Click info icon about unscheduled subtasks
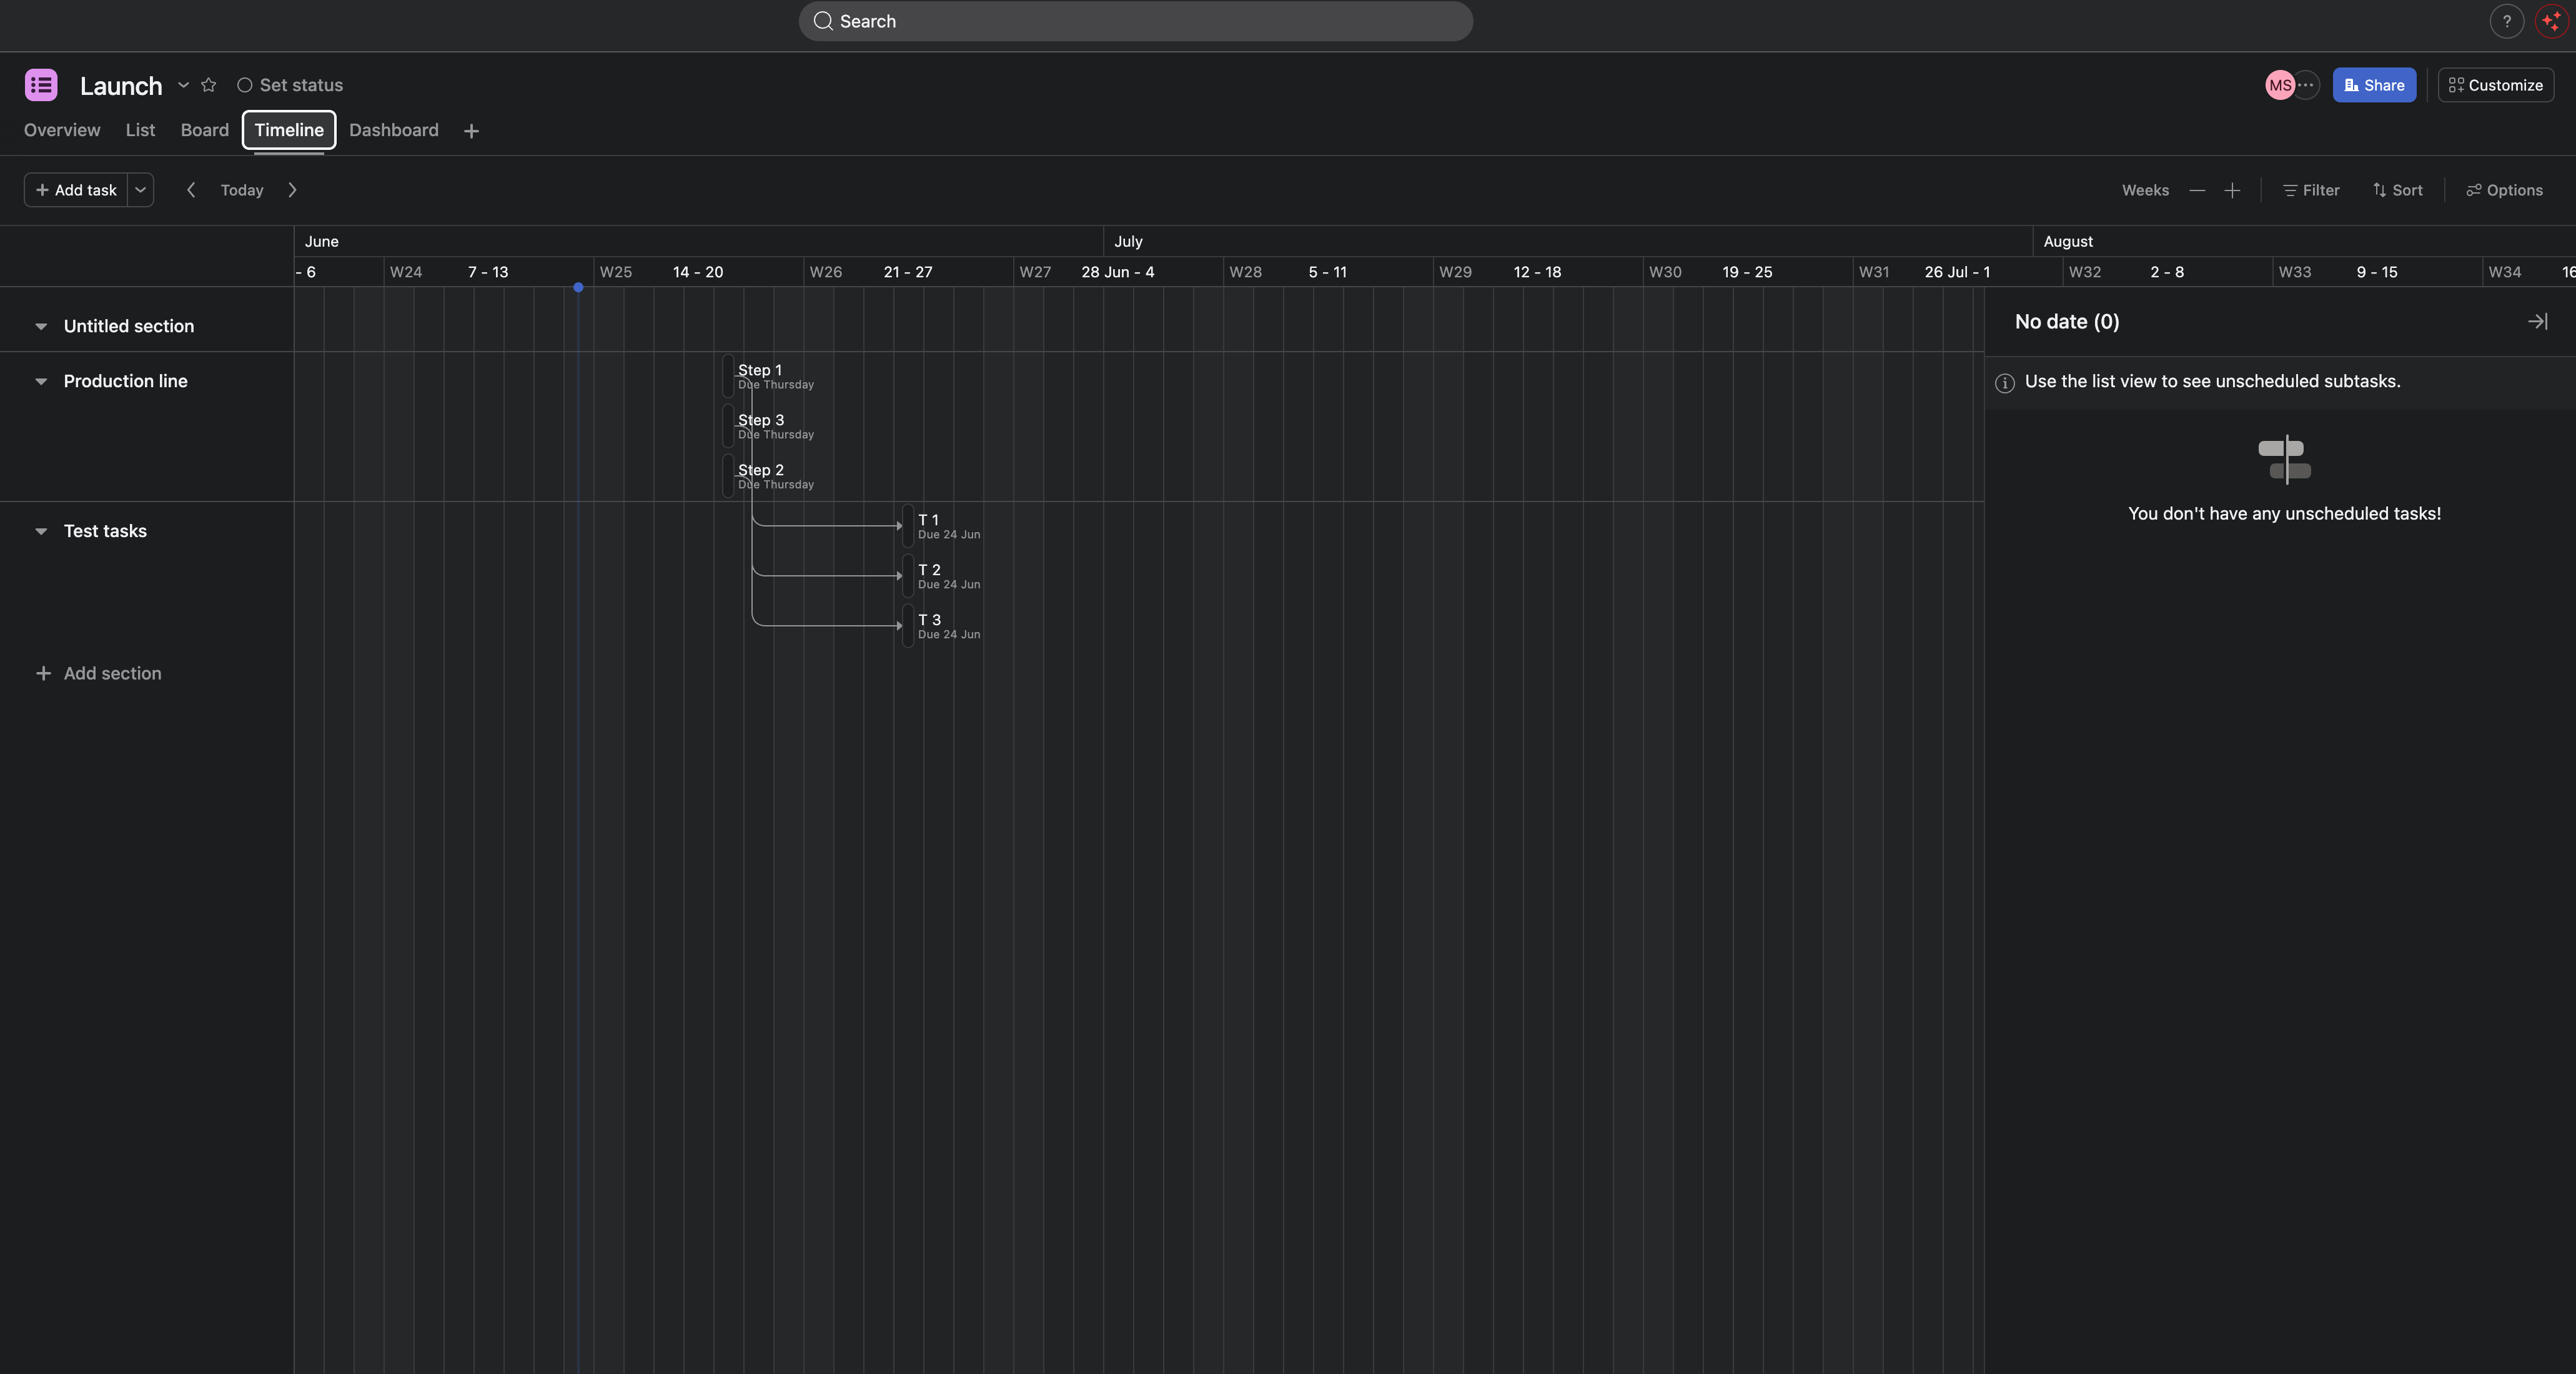This screenshot has width=2576, height=1374. (2004, 383)
